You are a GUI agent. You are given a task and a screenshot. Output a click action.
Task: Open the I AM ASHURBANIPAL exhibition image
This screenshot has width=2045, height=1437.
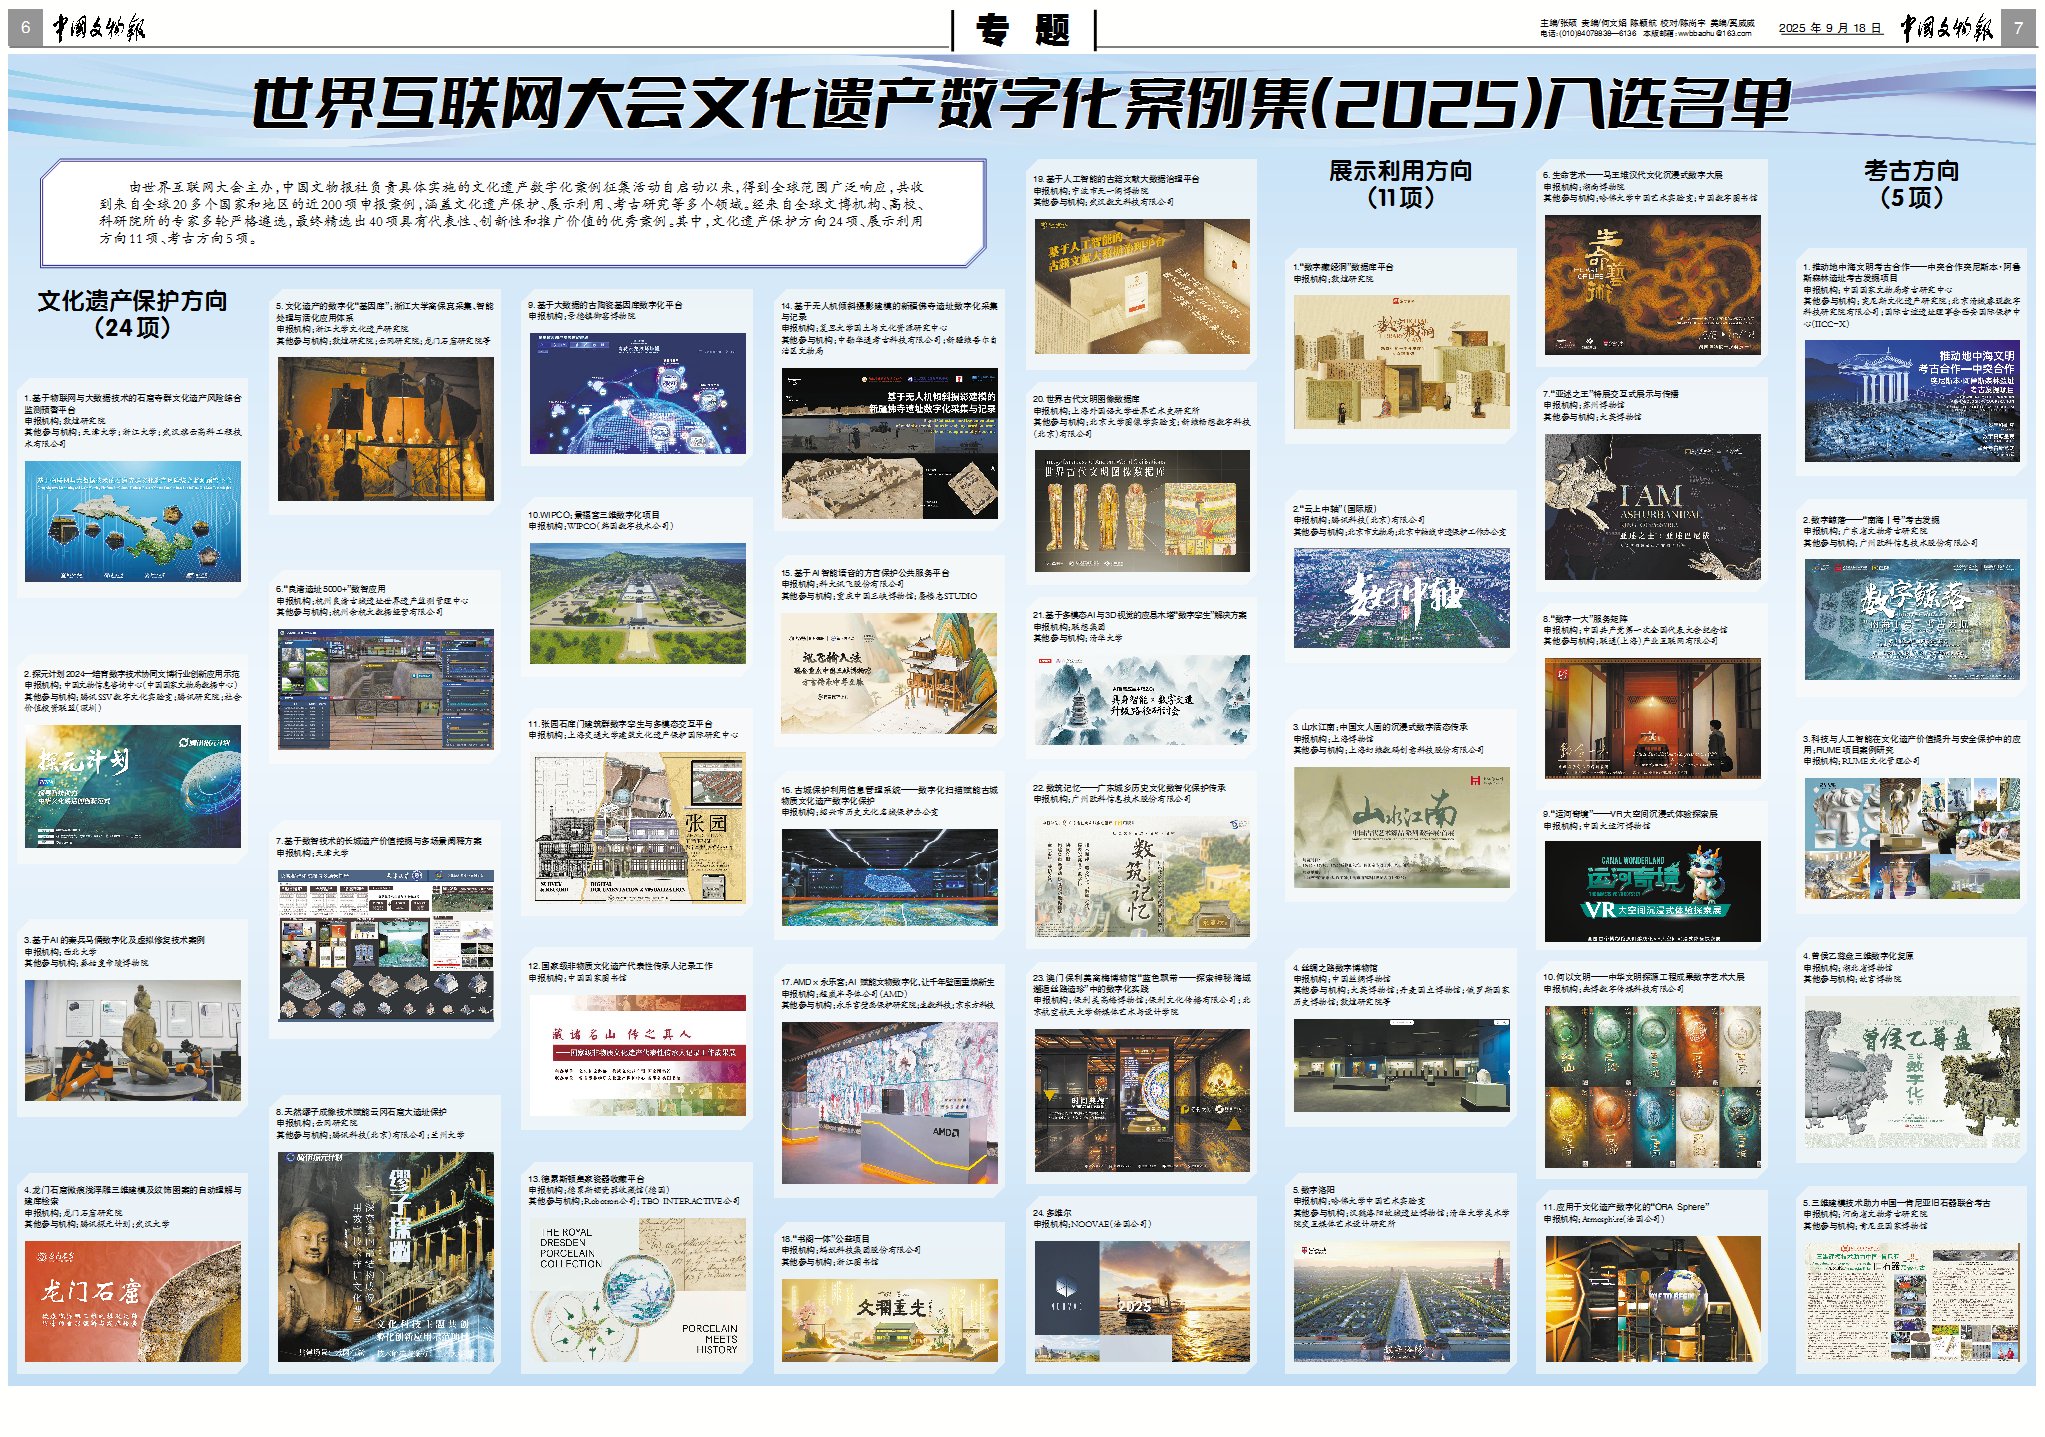(x=1651, y=507)
